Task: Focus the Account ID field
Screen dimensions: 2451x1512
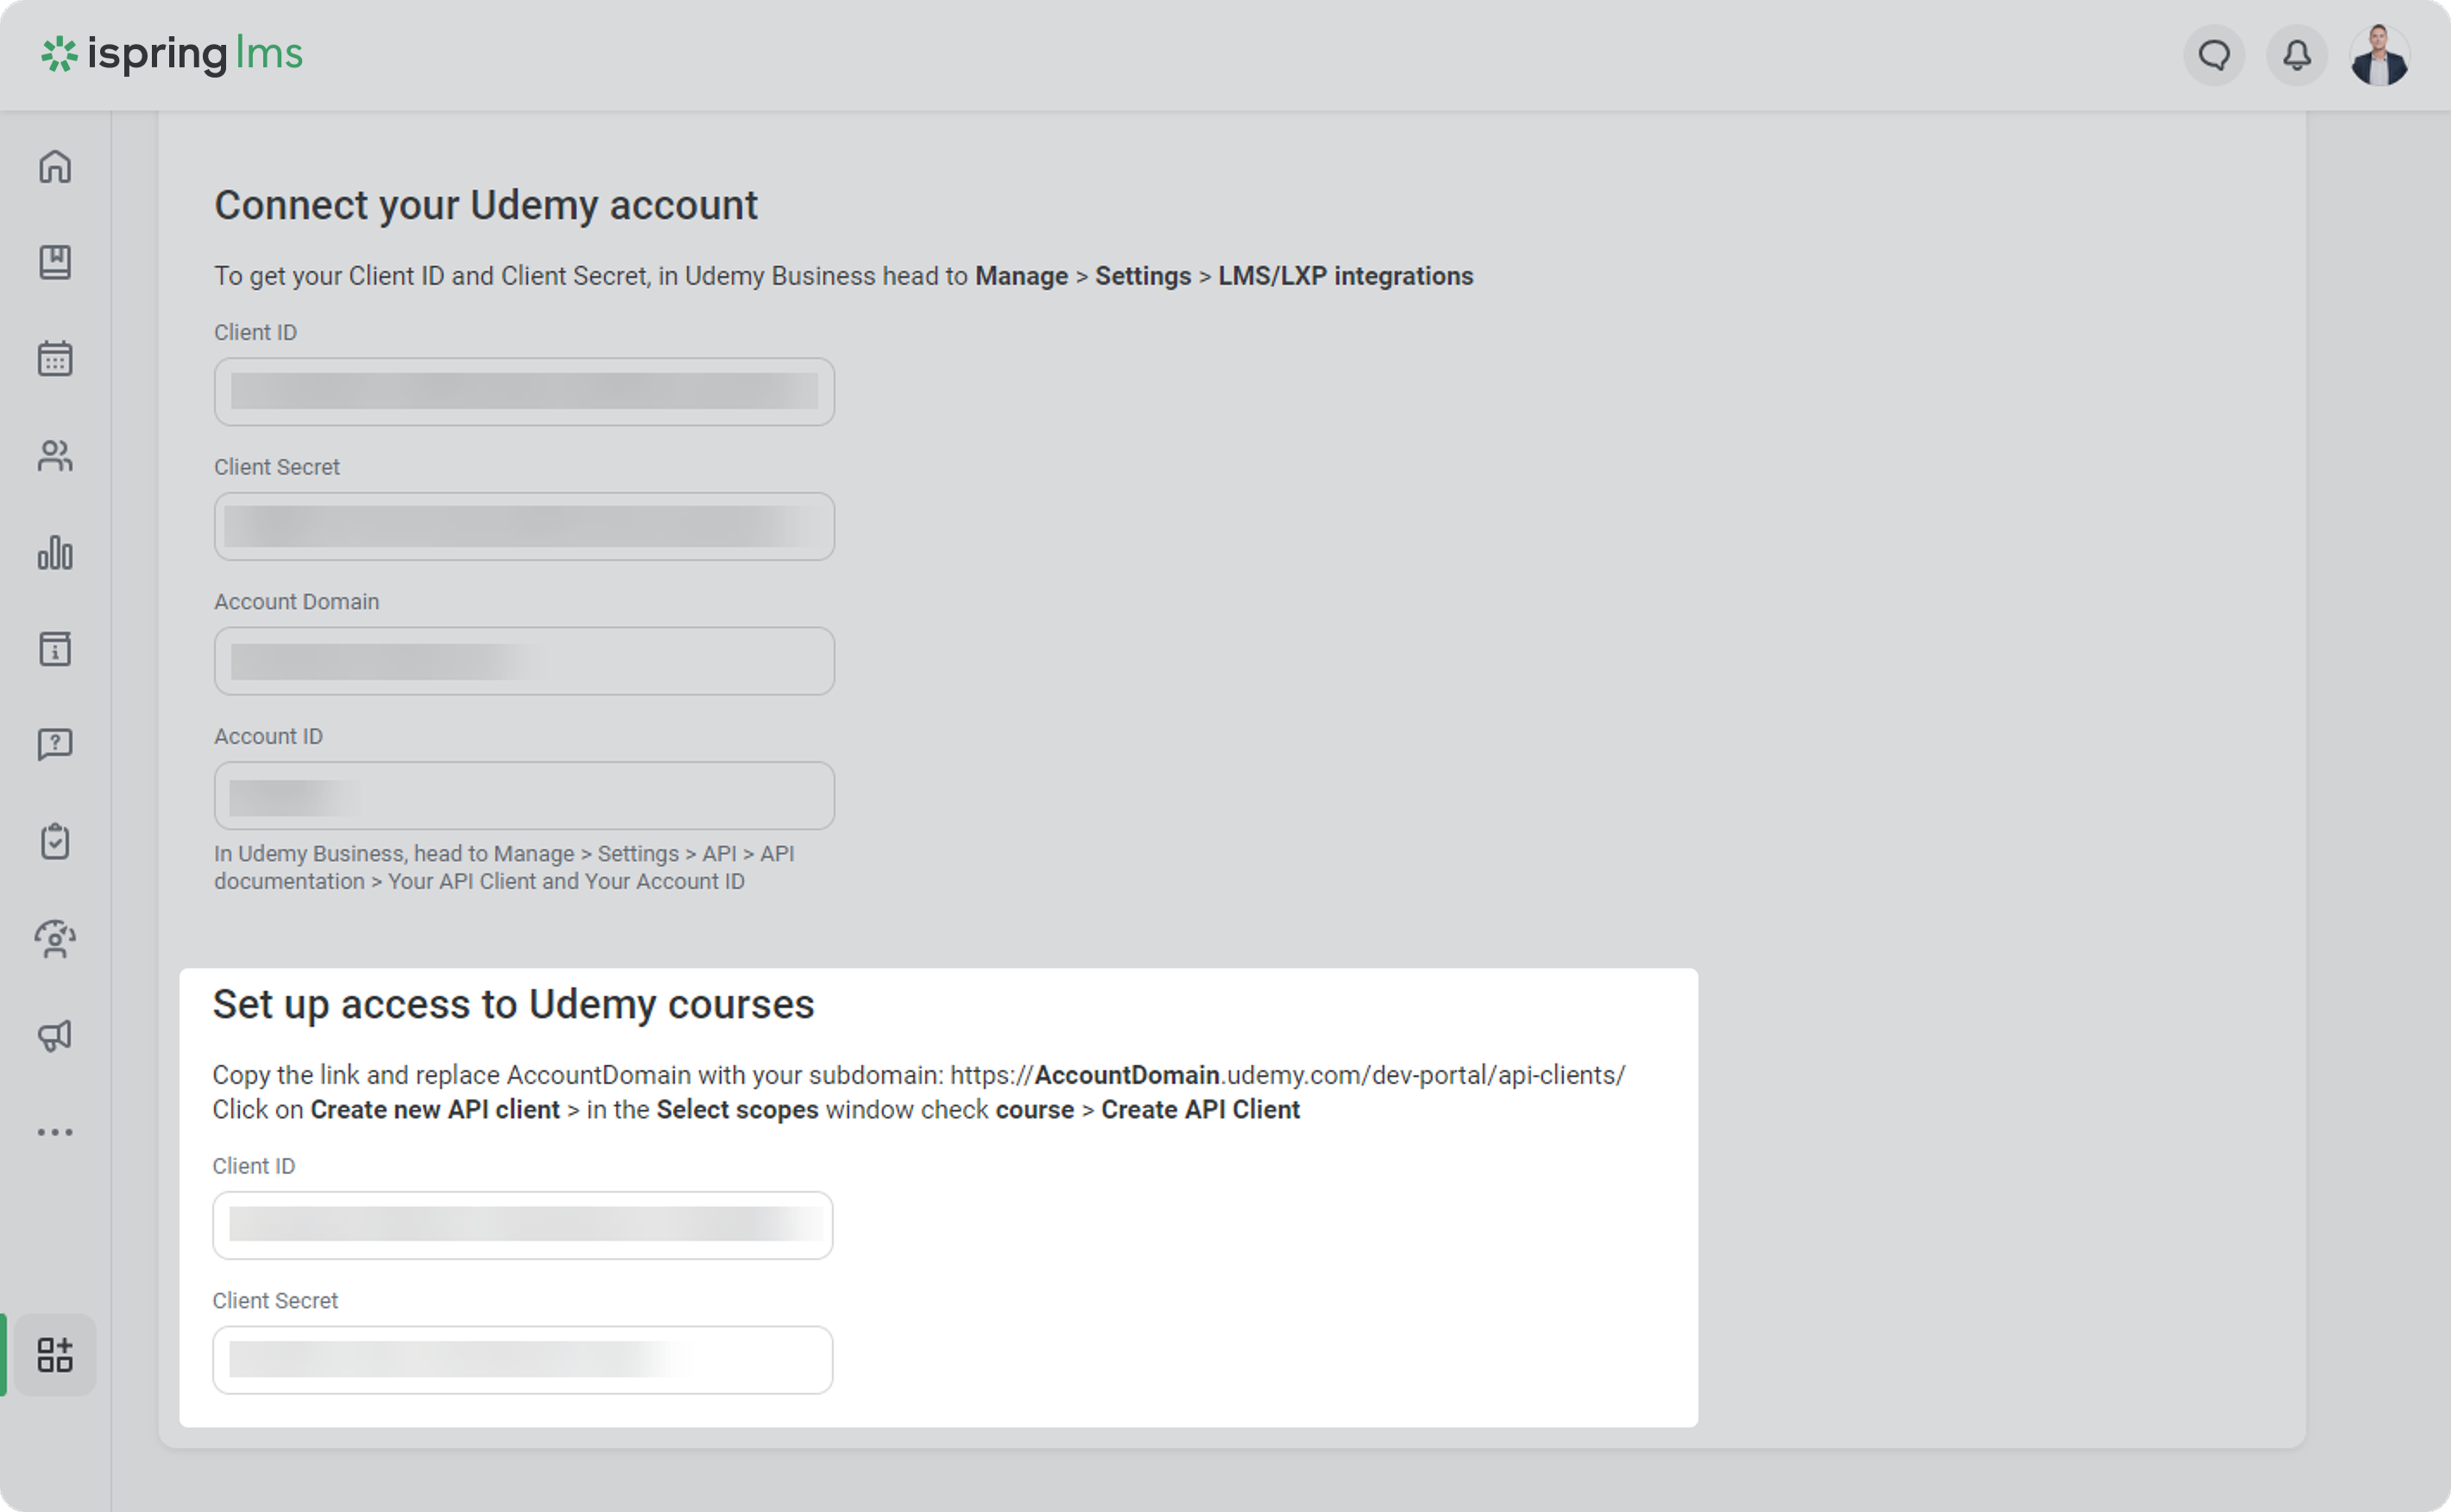Action: point(524,796)
